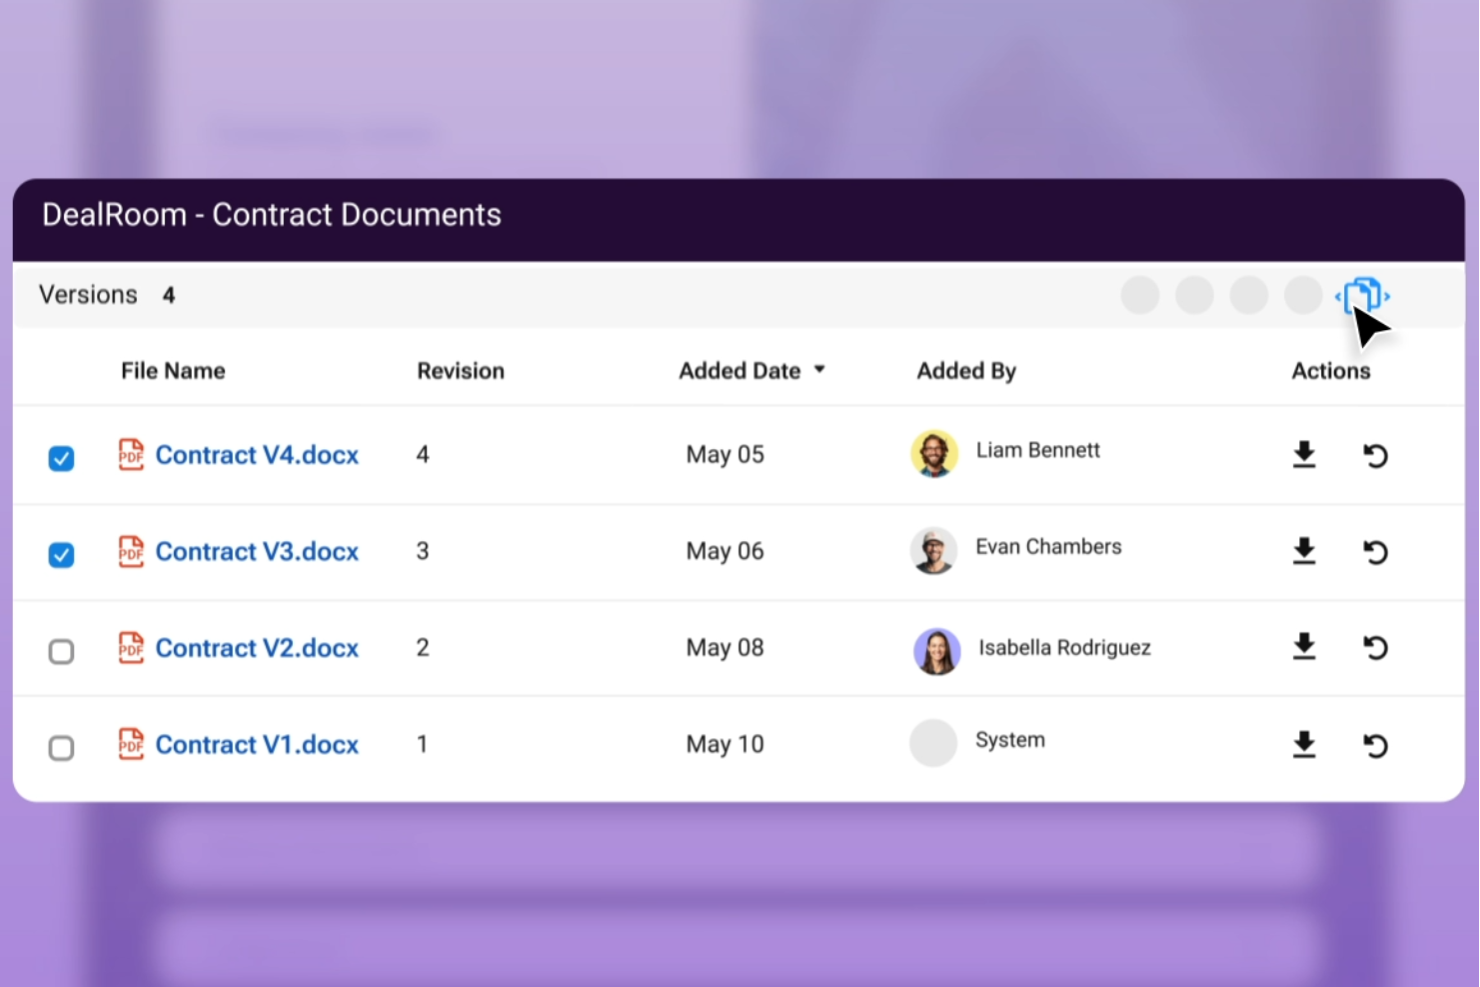Click the System placeholder avatar
The height and width of the screenshot is (987, 1480).
[933, 743]
